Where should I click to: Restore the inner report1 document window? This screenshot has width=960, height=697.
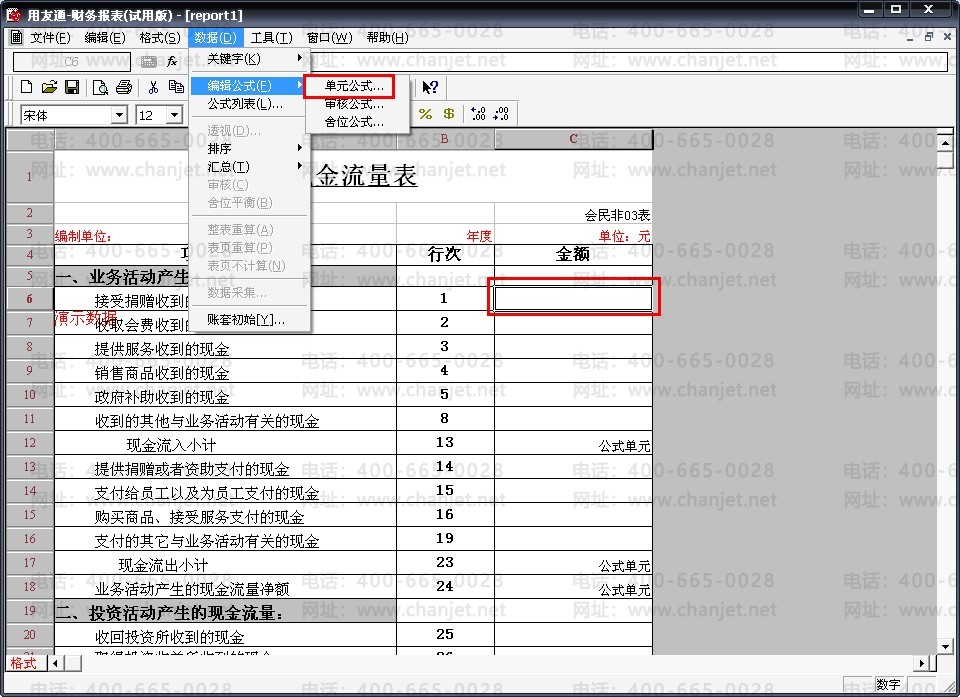(928, 37)
